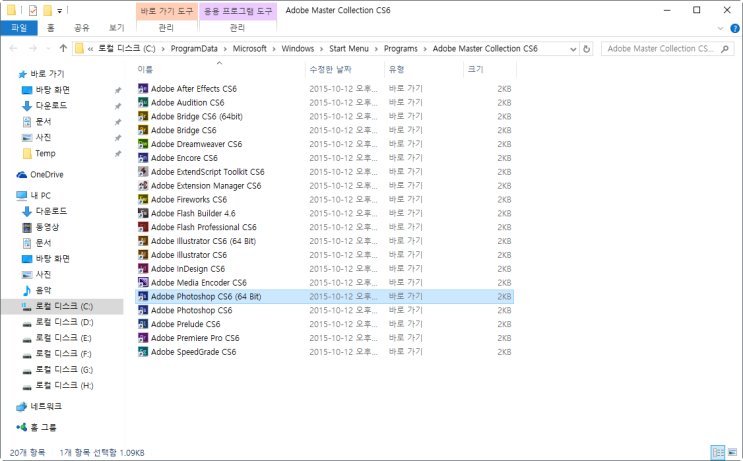Open the recent locations dropdown arrow
This screenshot has height=461, width=743.
(x=48, y=48)
